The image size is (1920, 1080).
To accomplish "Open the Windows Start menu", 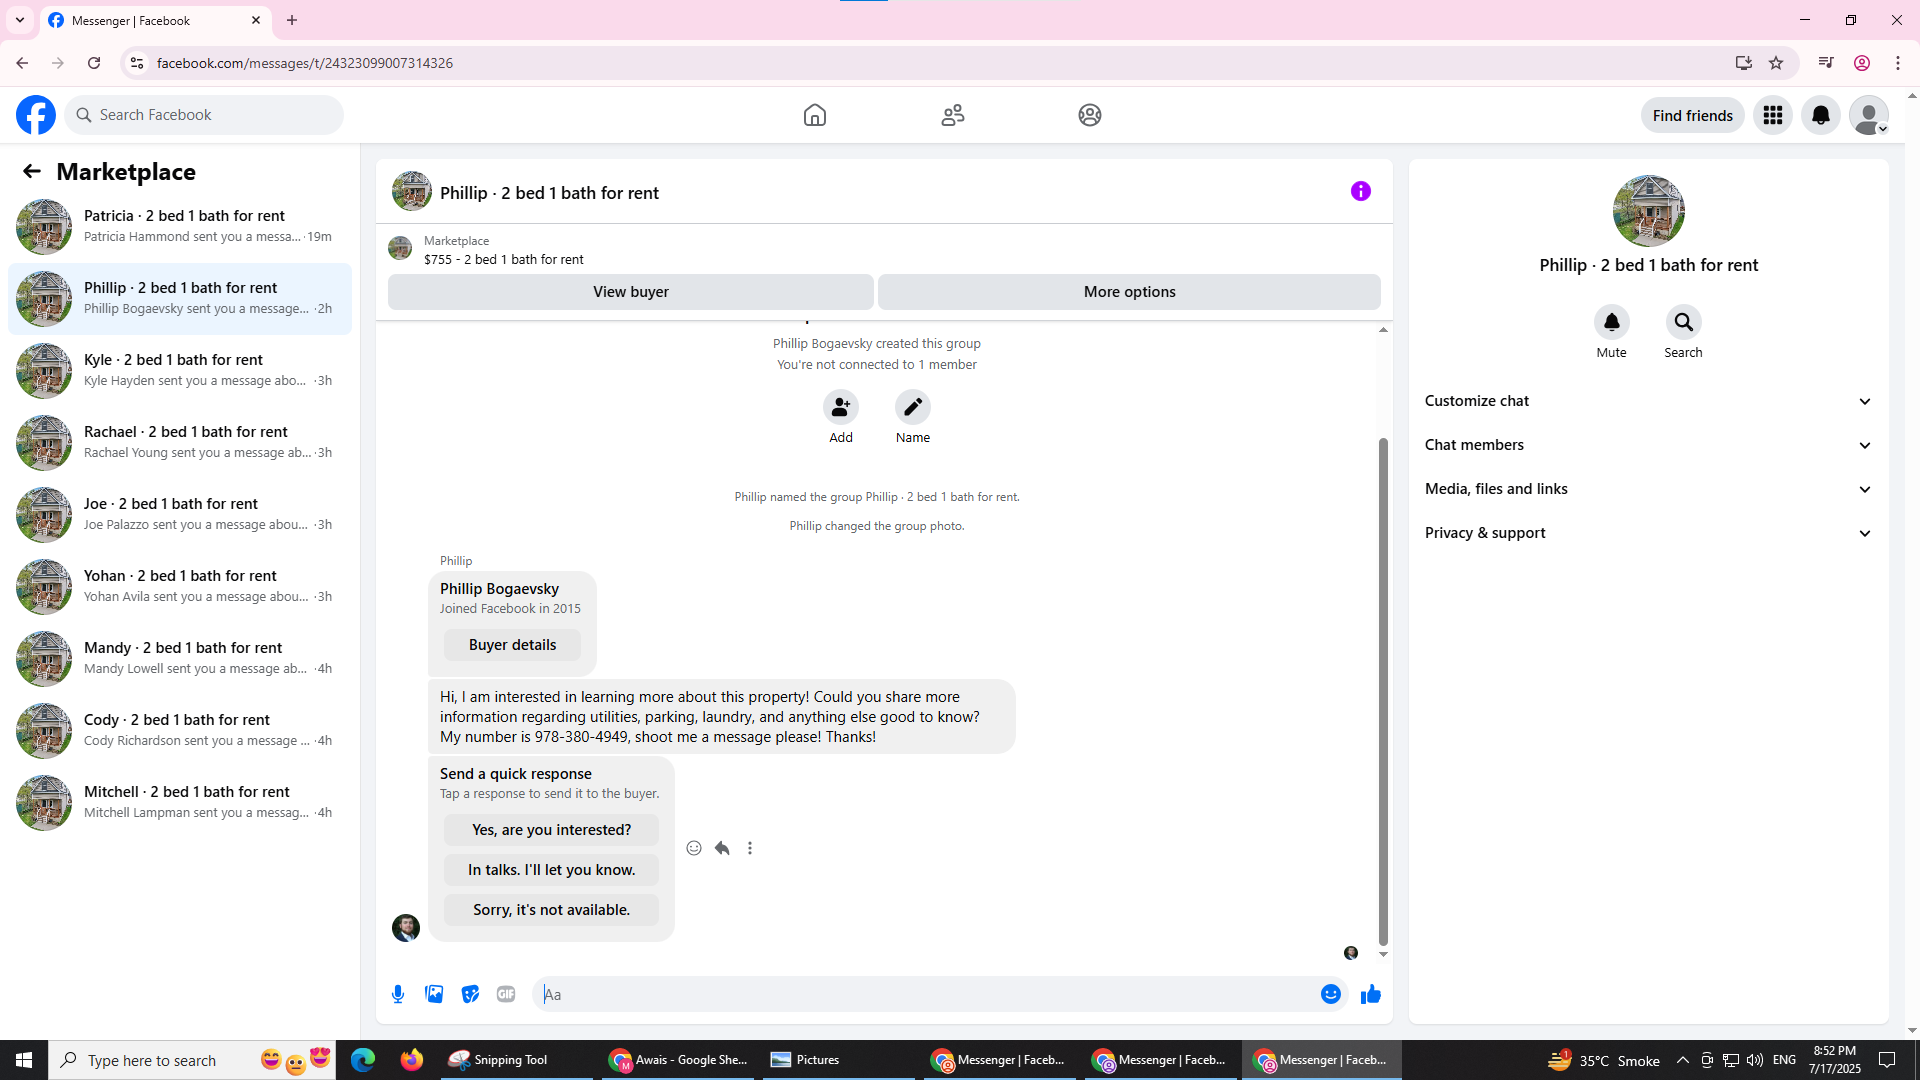I will [24, 1060].
